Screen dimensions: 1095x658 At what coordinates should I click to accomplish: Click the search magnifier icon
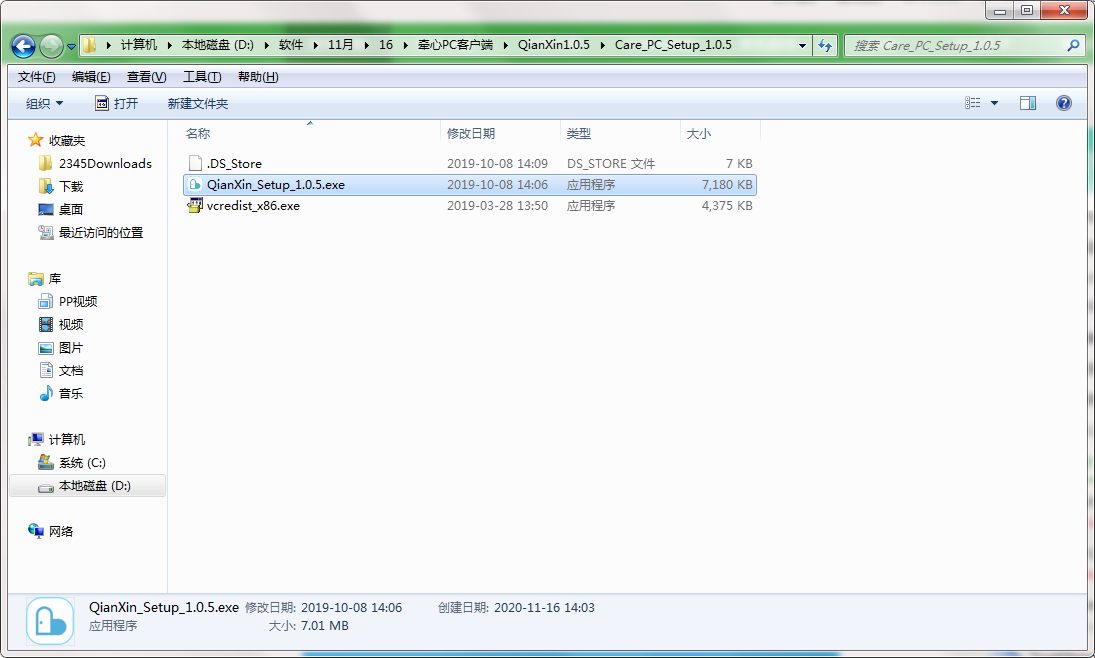[x=1073, y=45]
